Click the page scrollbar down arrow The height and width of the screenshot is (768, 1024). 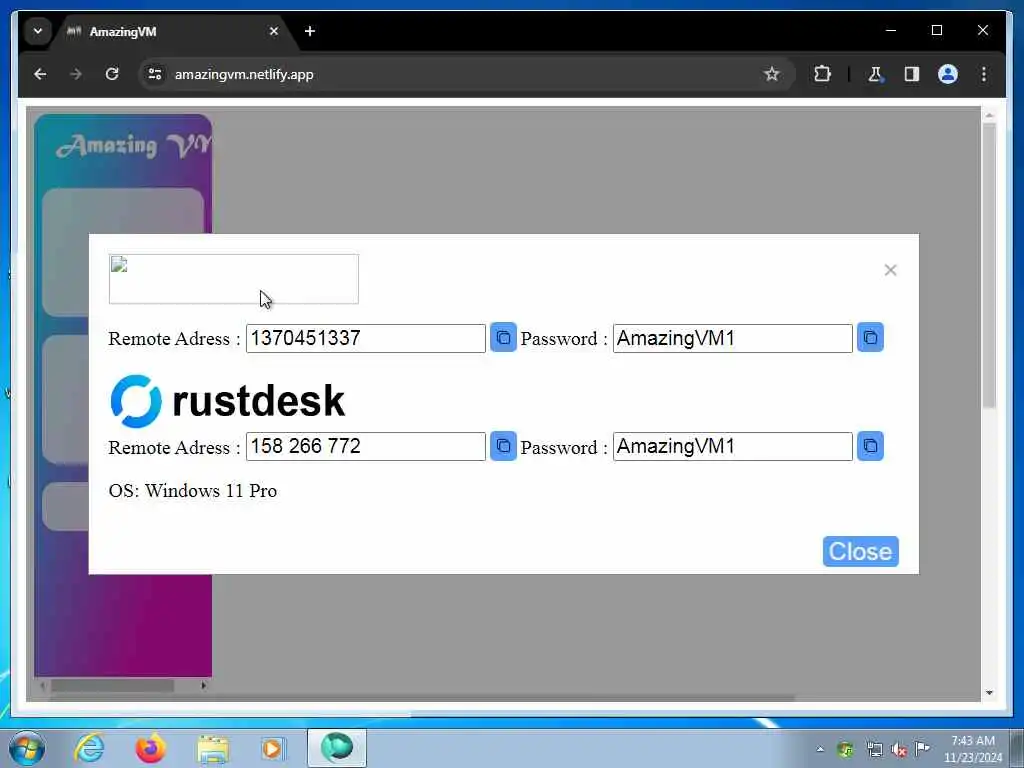[x=989, y=693]
